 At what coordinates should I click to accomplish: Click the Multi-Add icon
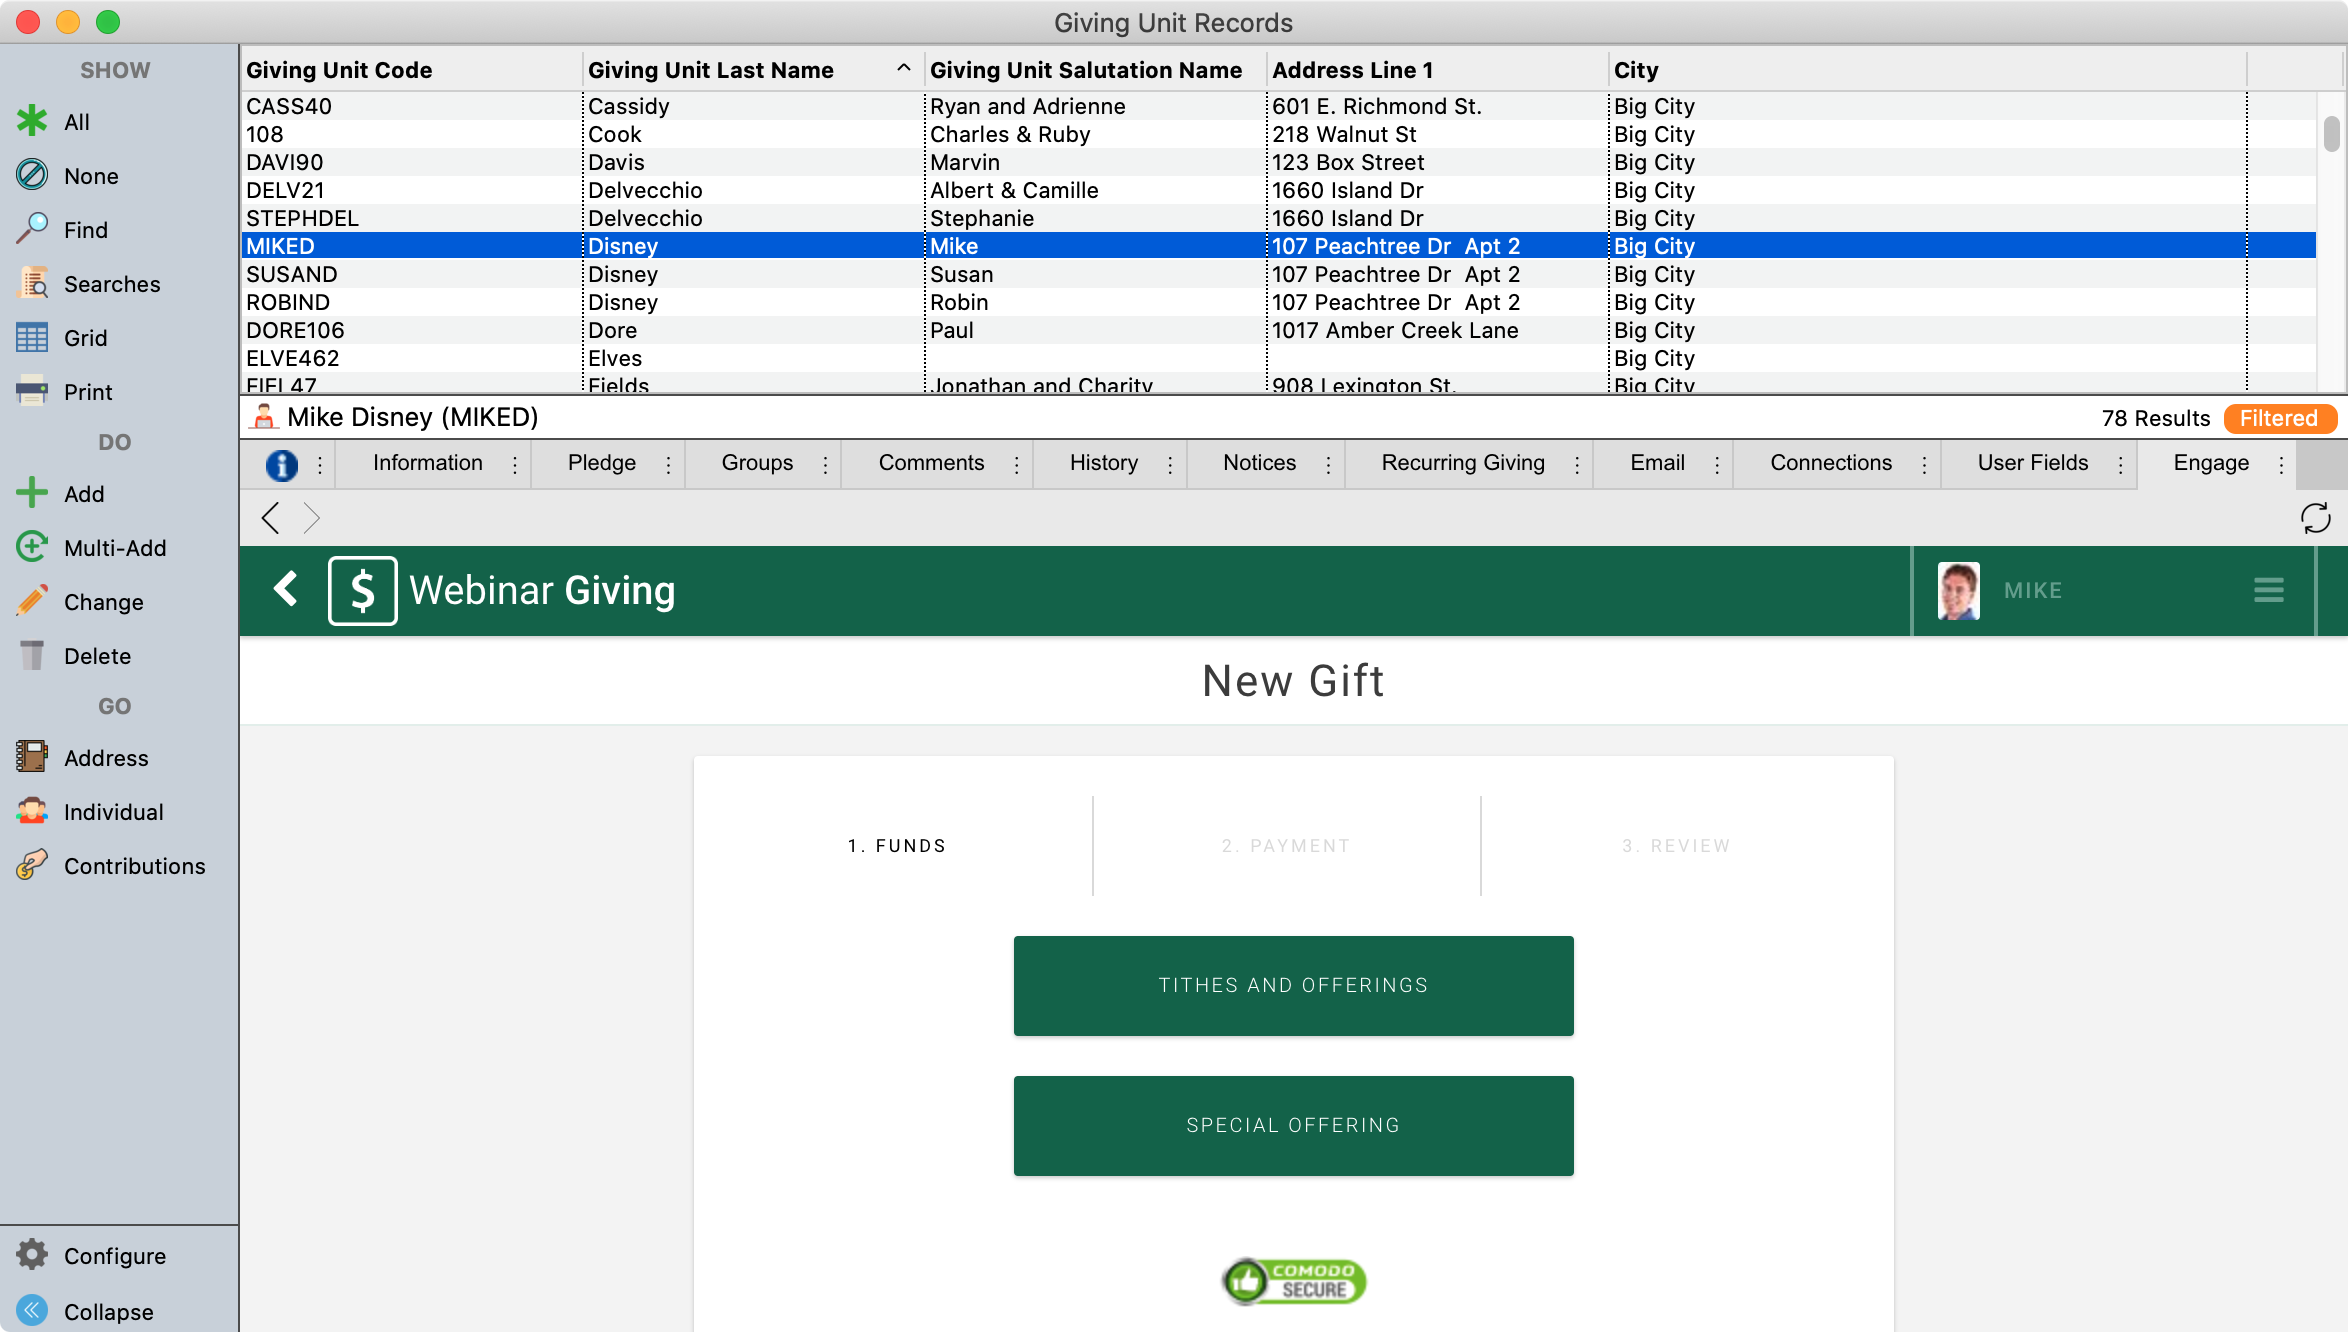point(32,547)
